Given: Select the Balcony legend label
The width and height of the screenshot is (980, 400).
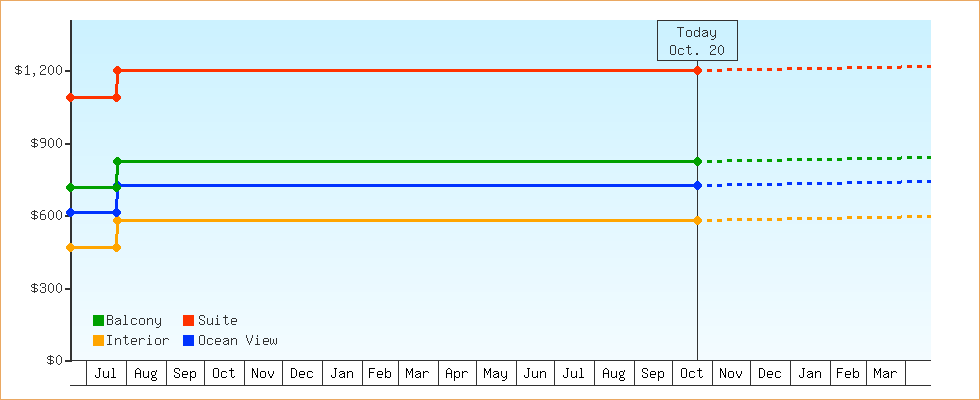Looking at the screenshot, I should click(134, 320).
